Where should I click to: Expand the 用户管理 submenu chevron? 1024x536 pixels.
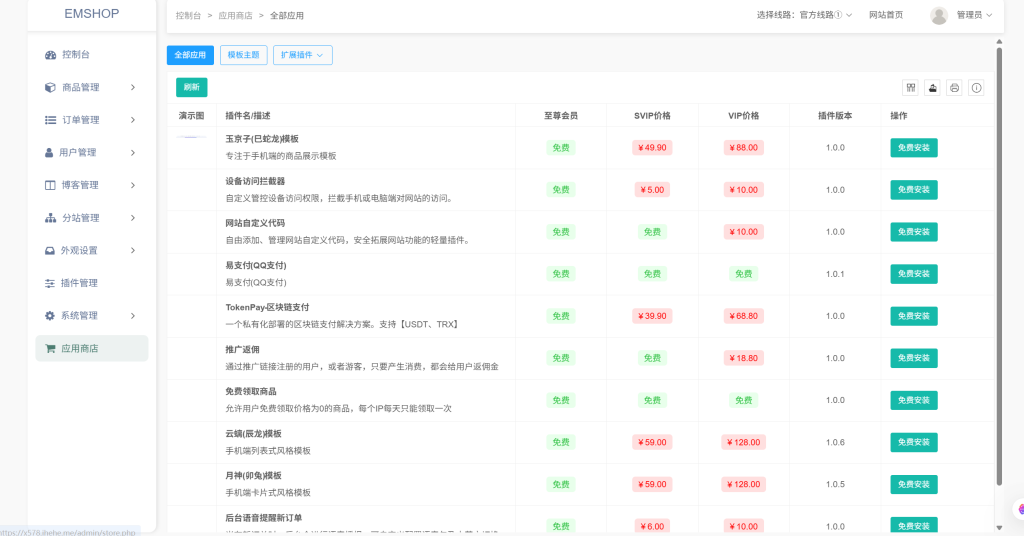point(133,153)
